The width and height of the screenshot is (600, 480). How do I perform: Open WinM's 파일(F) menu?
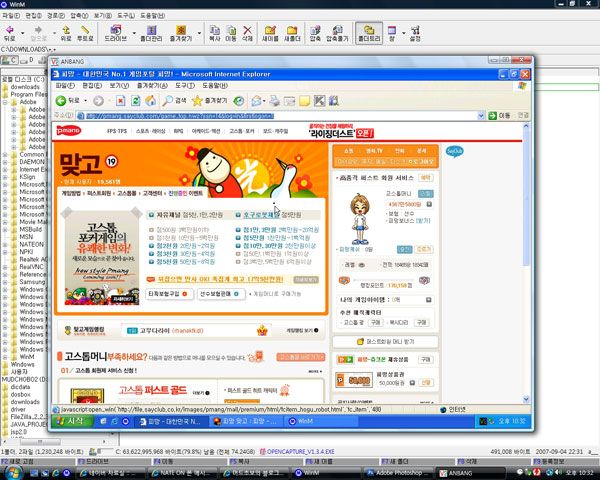11,16
